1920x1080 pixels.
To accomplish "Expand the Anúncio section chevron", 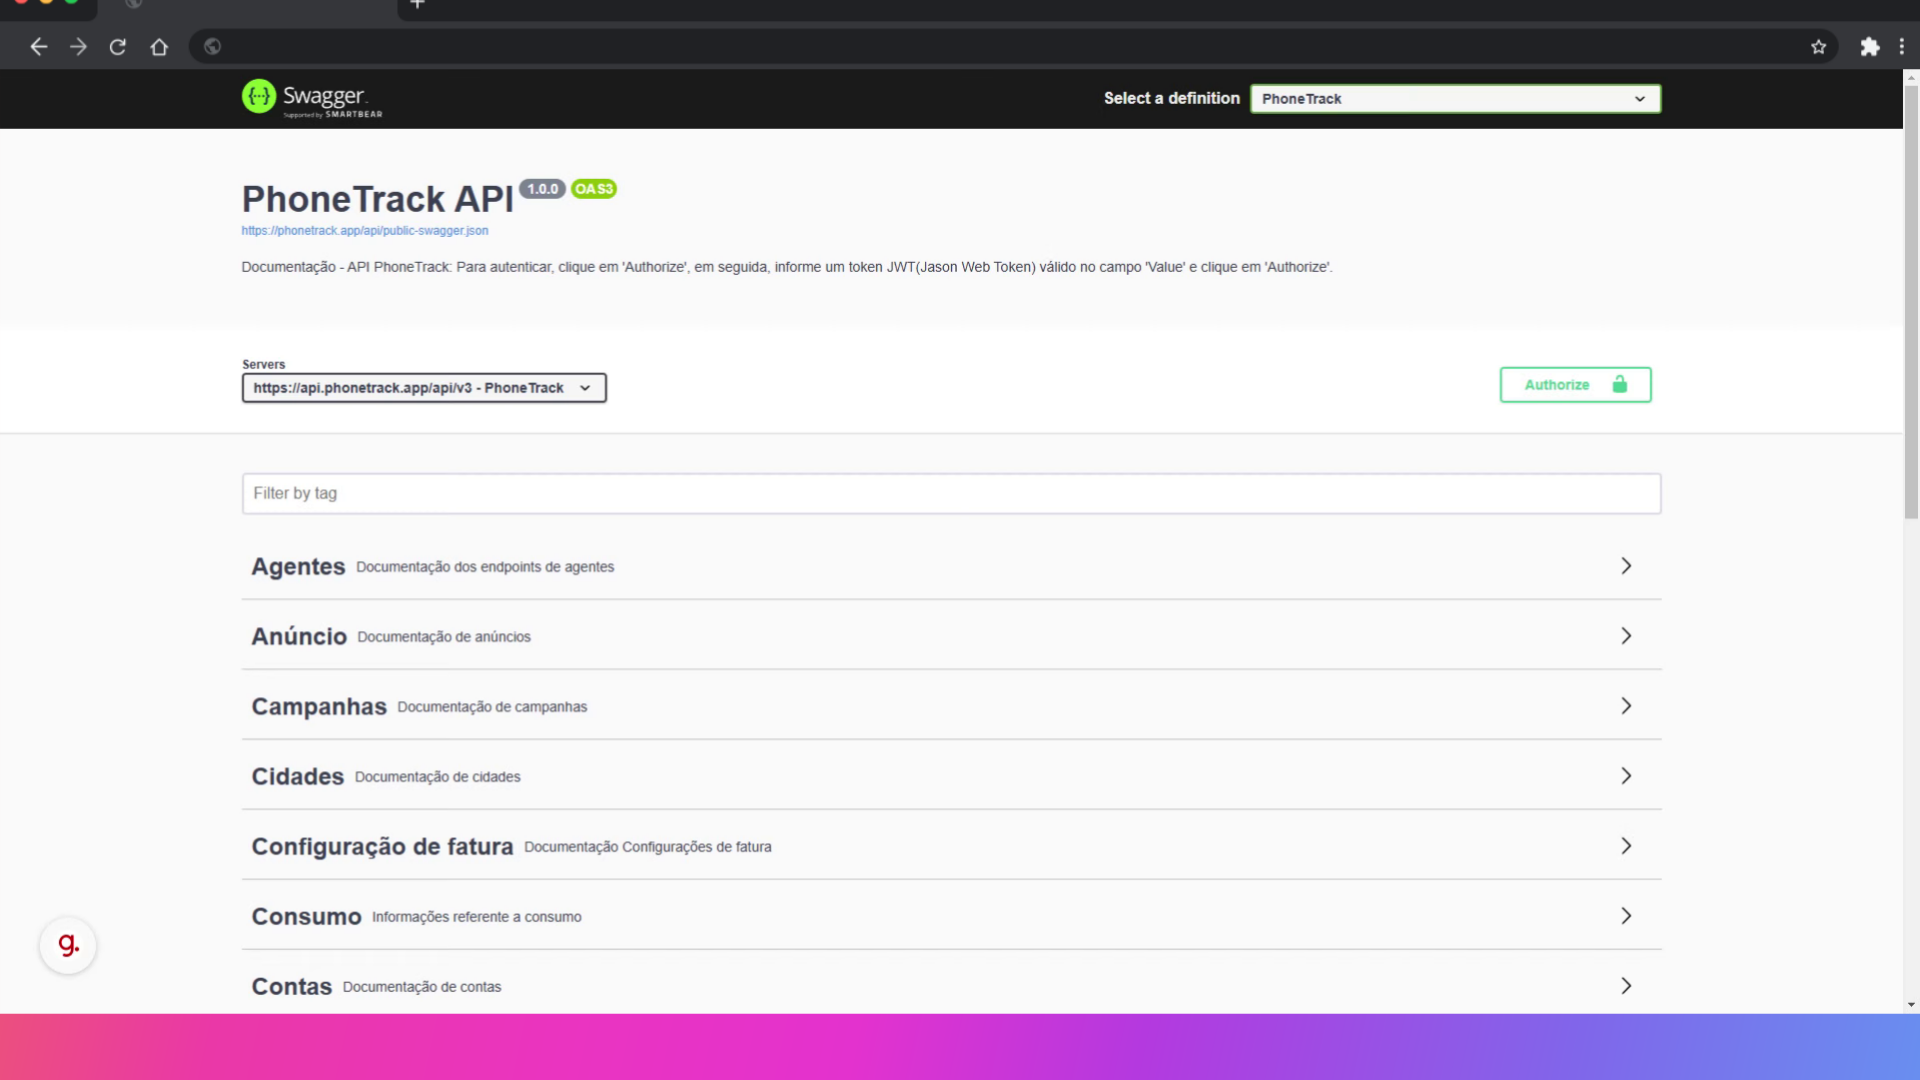I will 1626,636.
